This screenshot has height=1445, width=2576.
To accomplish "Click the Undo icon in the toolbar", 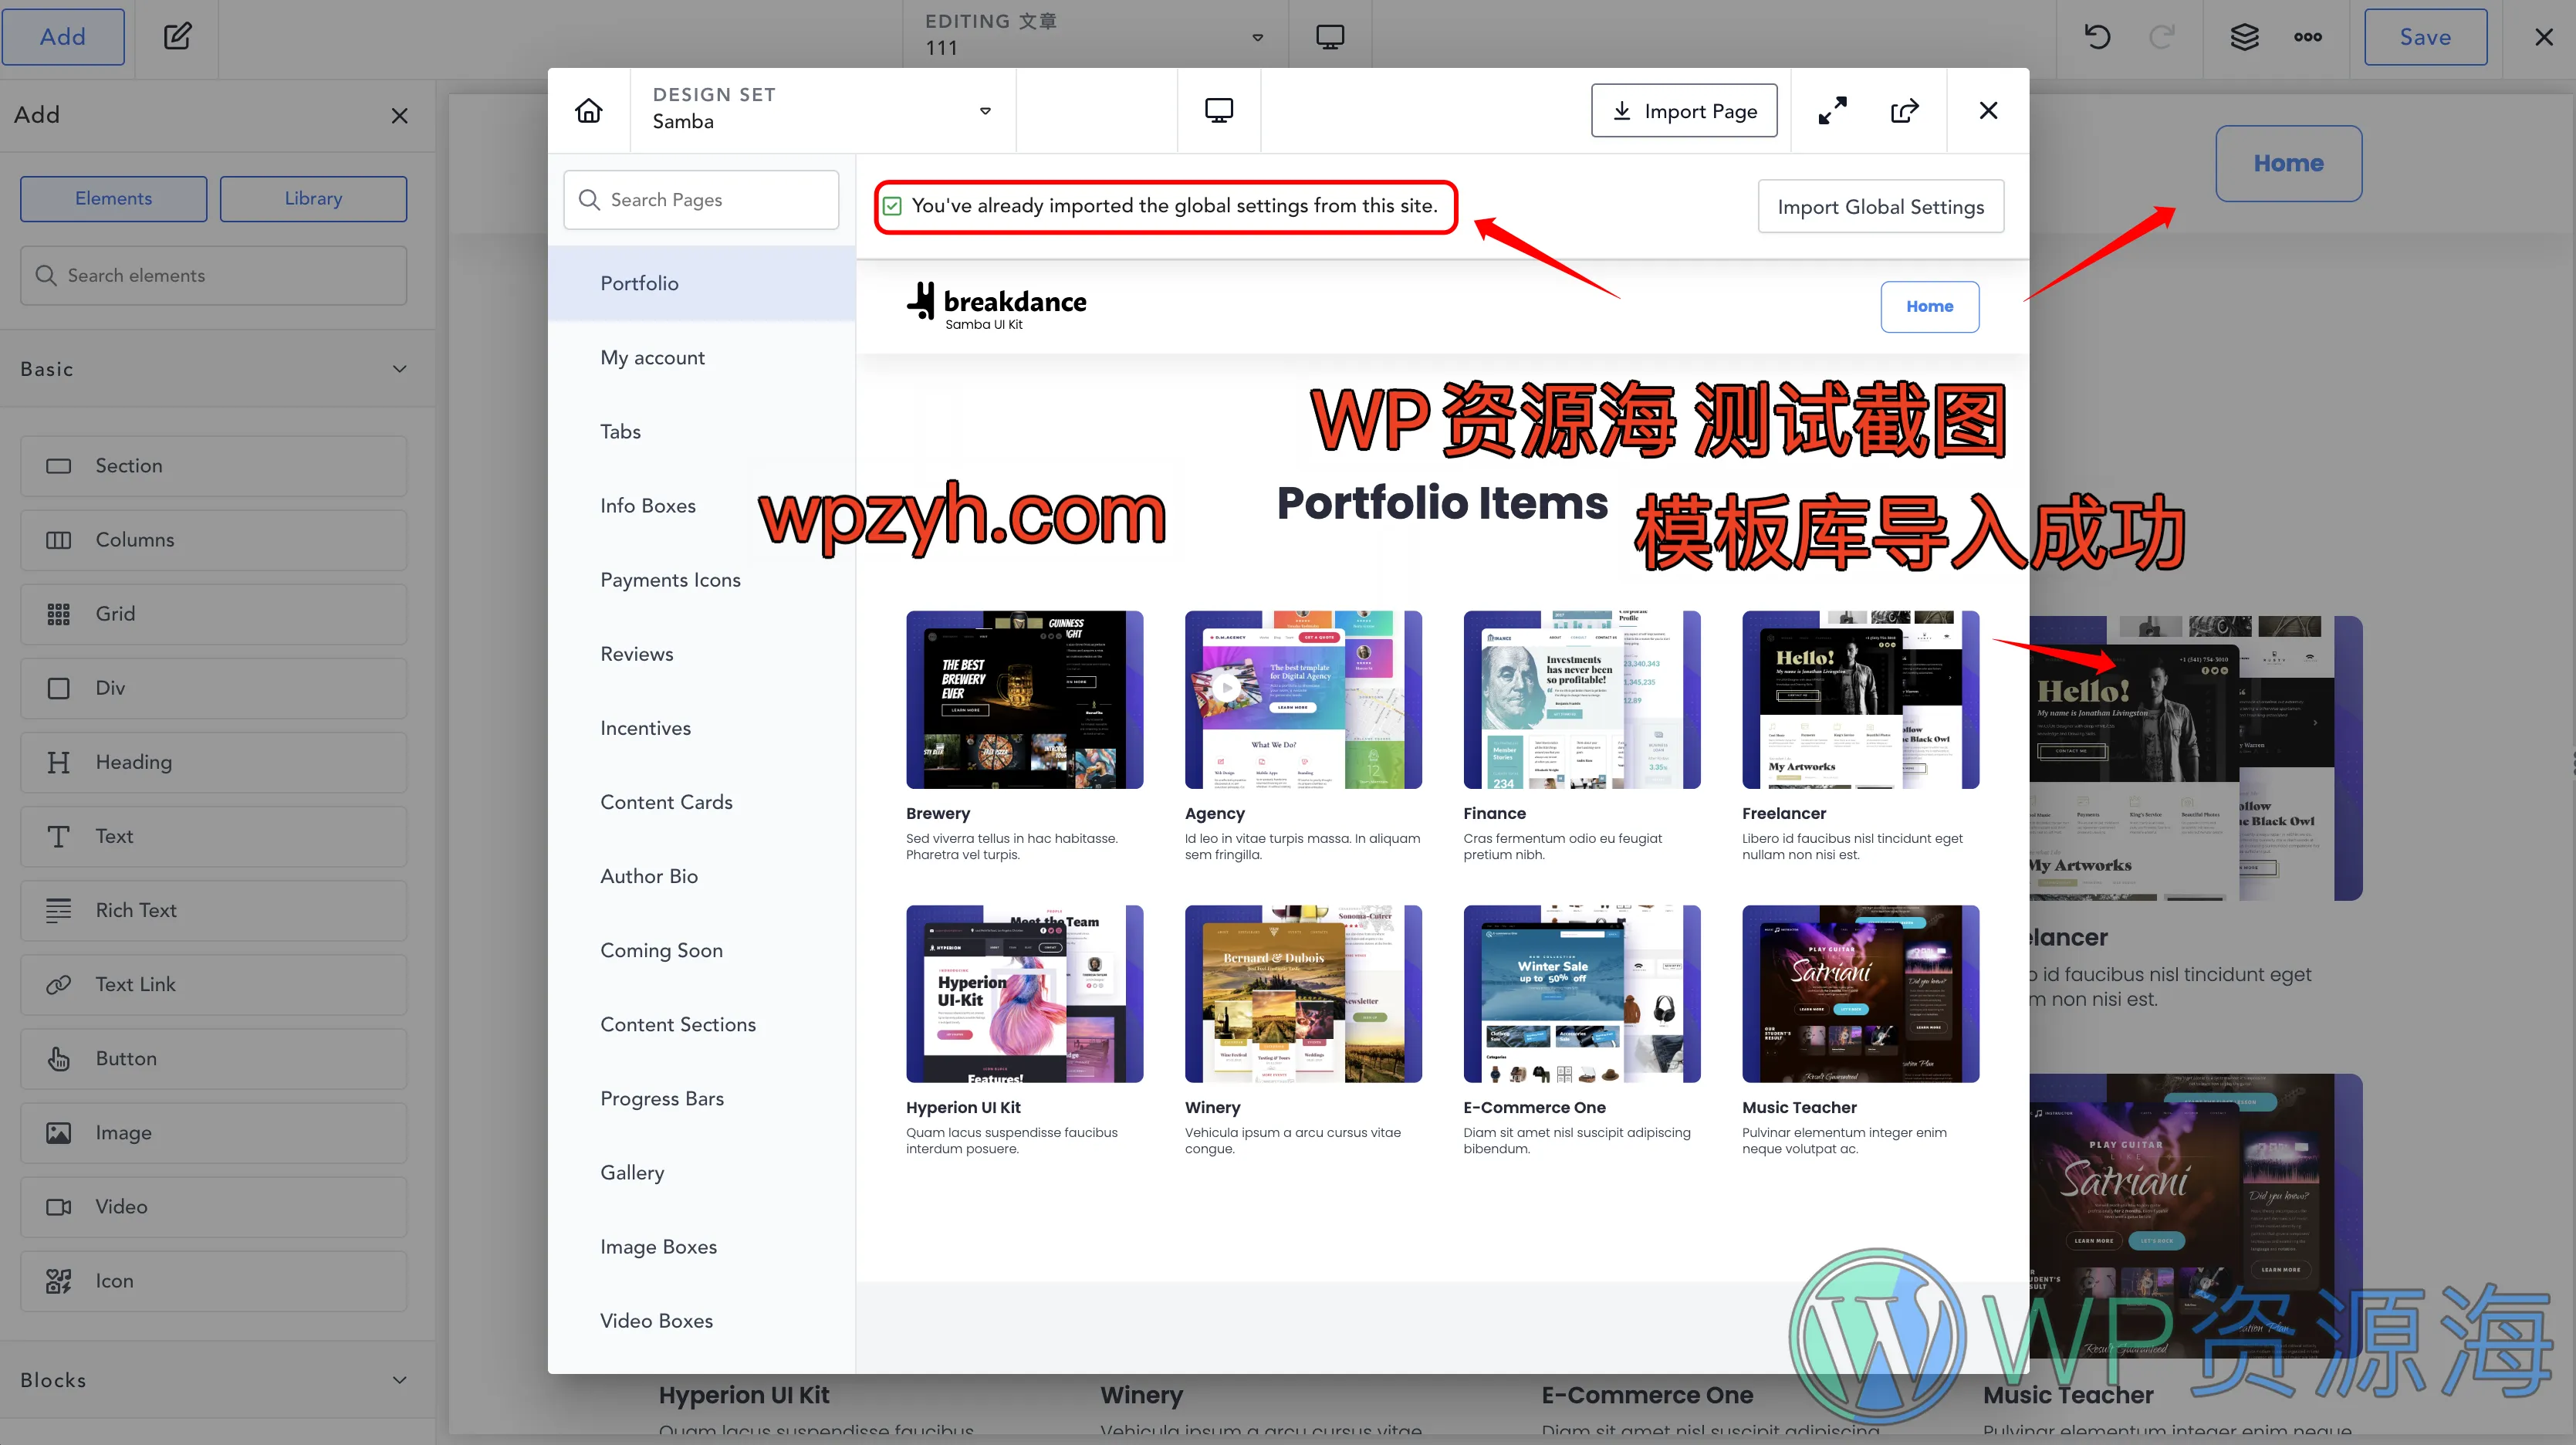I will tap(2096, 37).
